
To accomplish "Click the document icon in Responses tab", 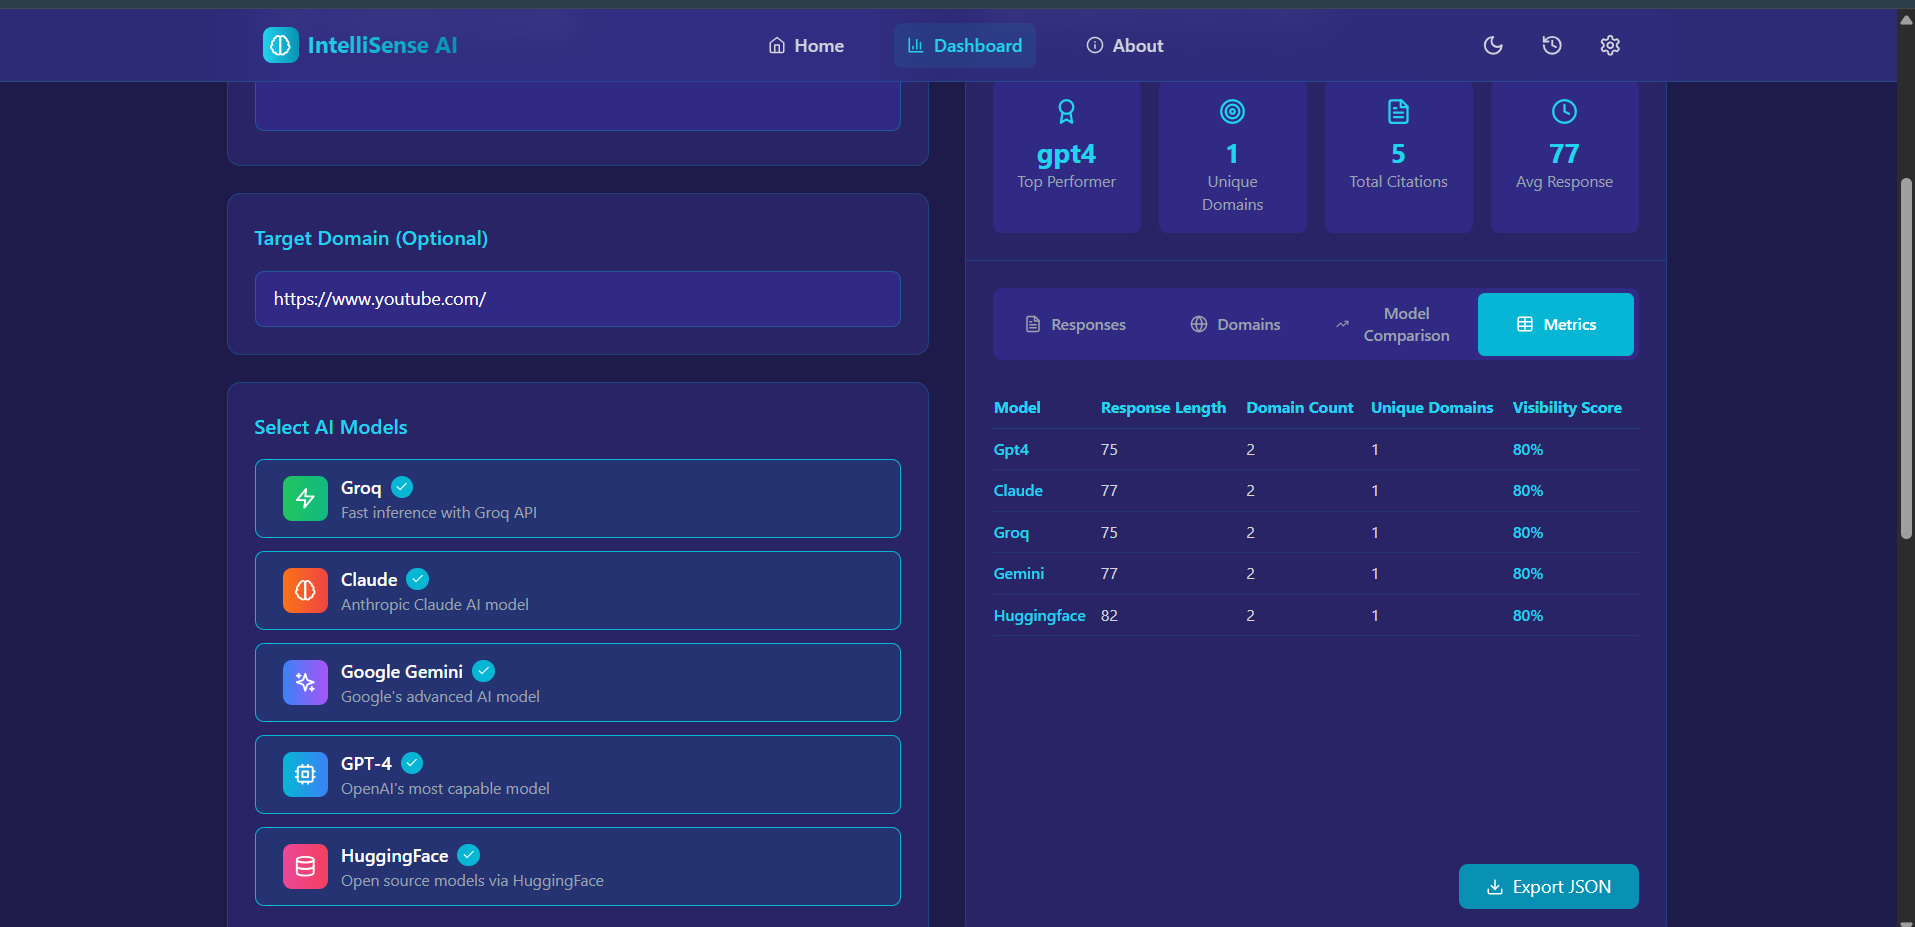I will [1033, 324].
